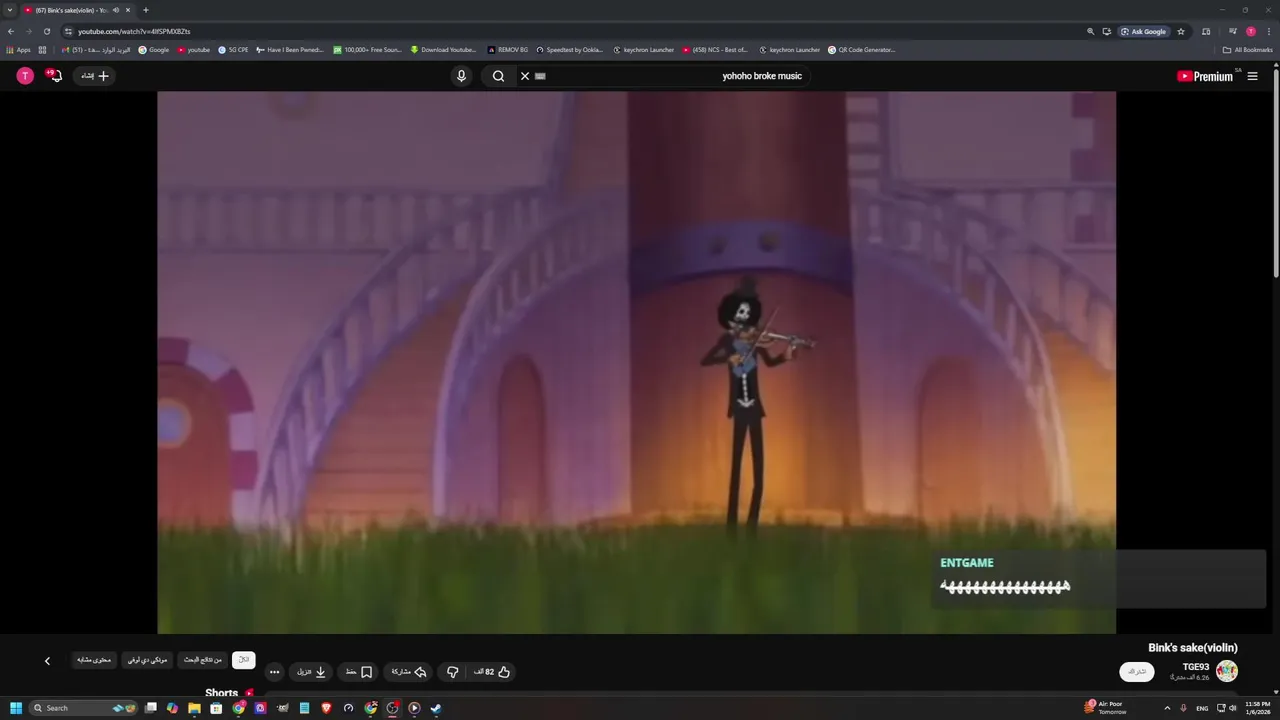This screenshot has height=720, width=1280.
Task: Open site information icon in address bar
Action: [67, 31]
